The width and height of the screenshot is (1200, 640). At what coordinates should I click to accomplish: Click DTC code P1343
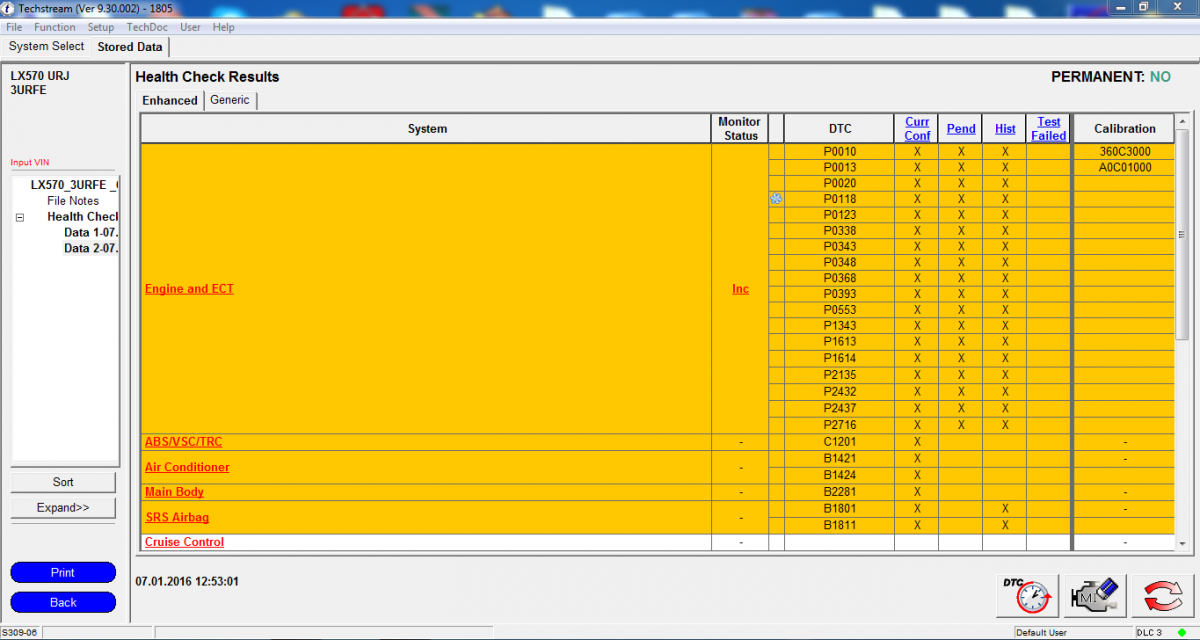(x=840, y=326)
